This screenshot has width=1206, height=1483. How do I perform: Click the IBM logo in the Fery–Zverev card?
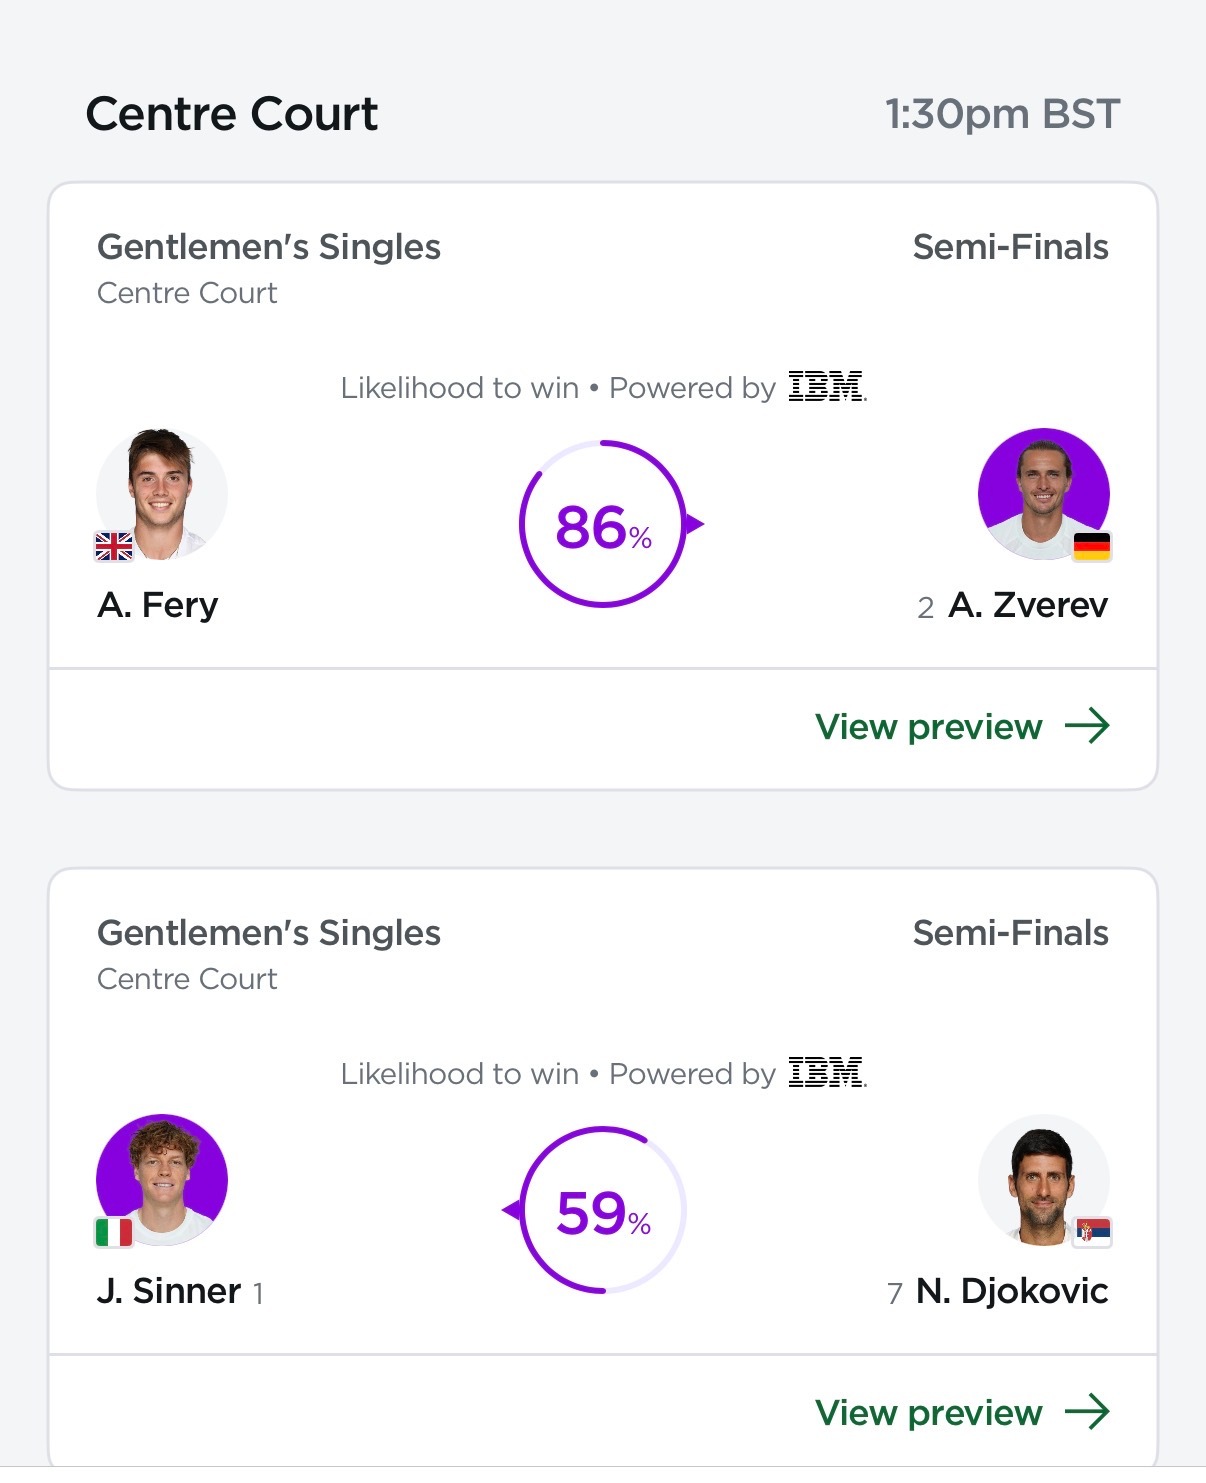[x=826, y=386]
